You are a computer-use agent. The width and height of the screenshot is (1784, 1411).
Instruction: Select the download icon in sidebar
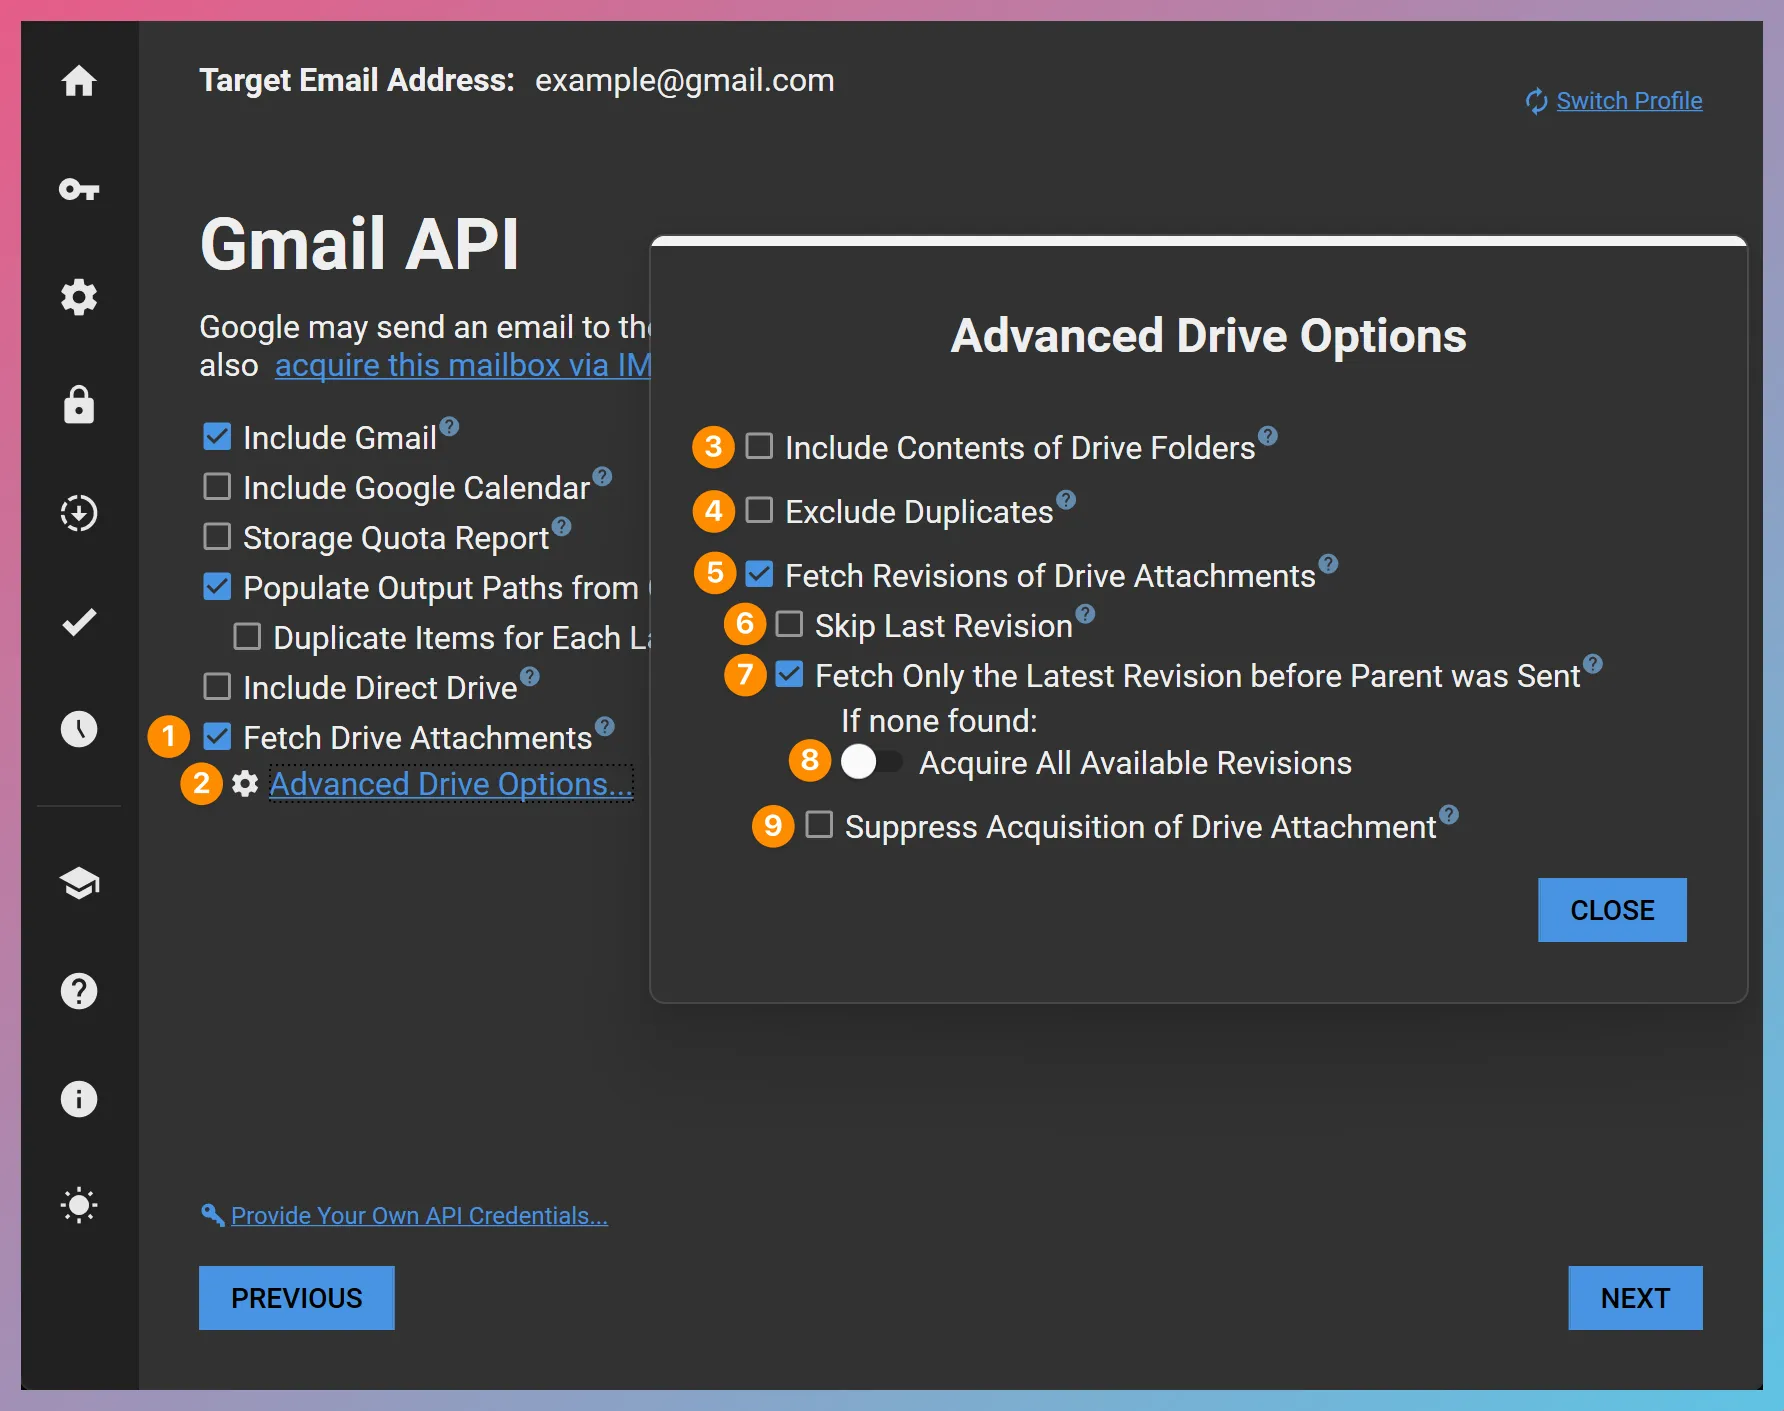79,513
